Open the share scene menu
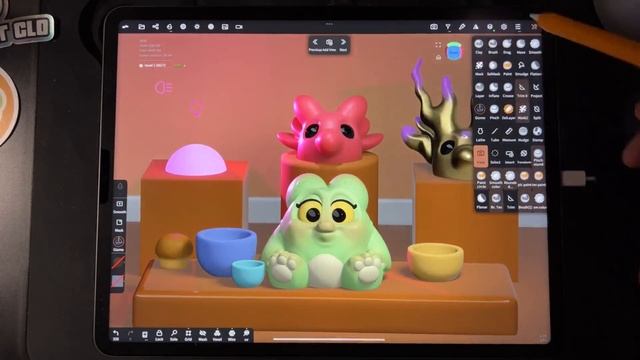 (x=156, y=27)
